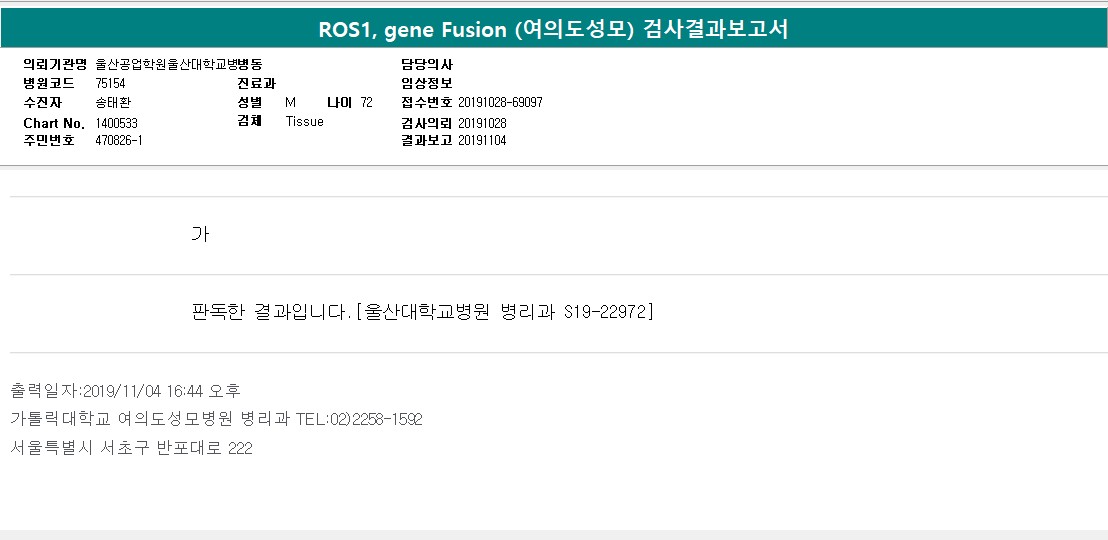Click the 의뢰기관명 hospital name value

point(179,64)
